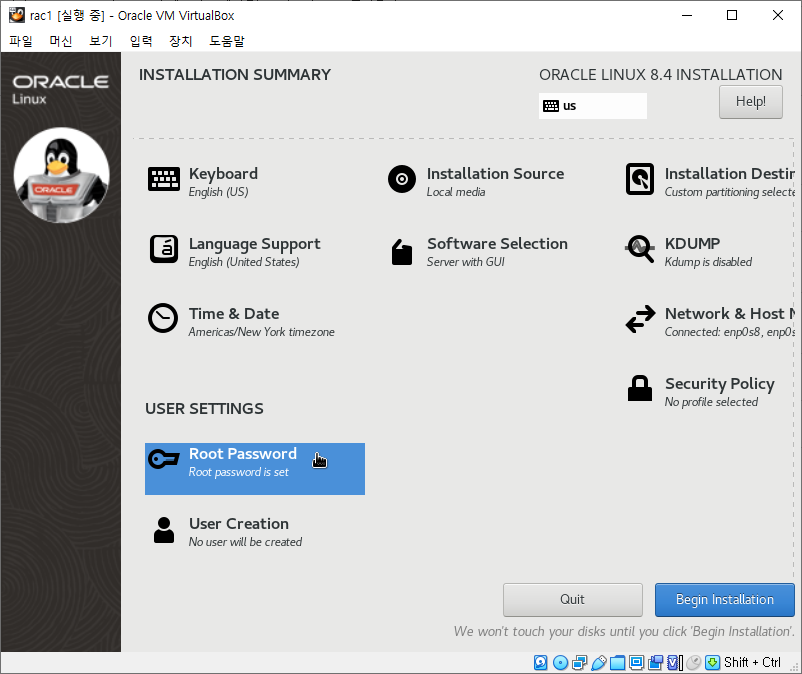Open Time & Date title label

234,313
